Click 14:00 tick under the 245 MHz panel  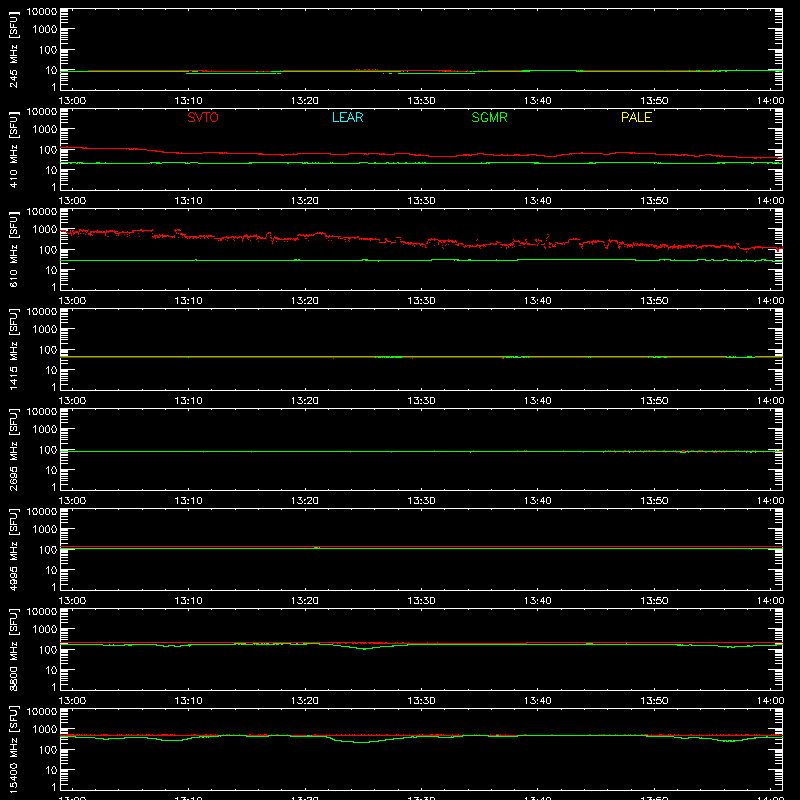pyautogui.click(x=770, y=101)
